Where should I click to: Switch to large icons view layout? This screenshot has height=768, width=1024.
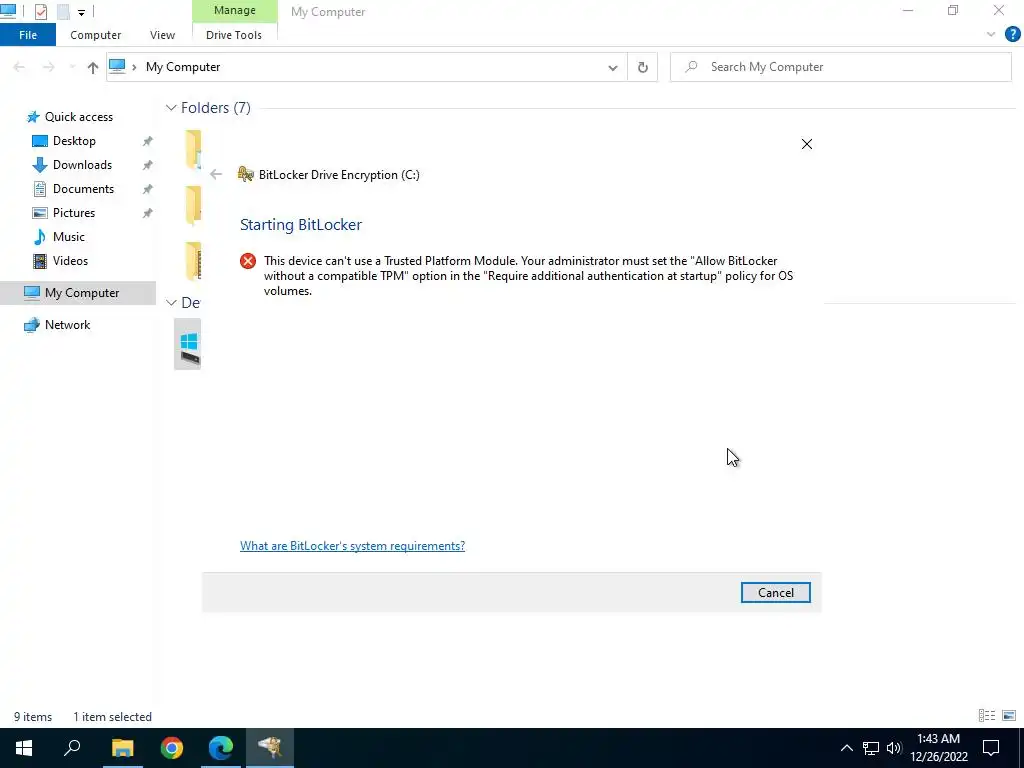[1009, 716]
